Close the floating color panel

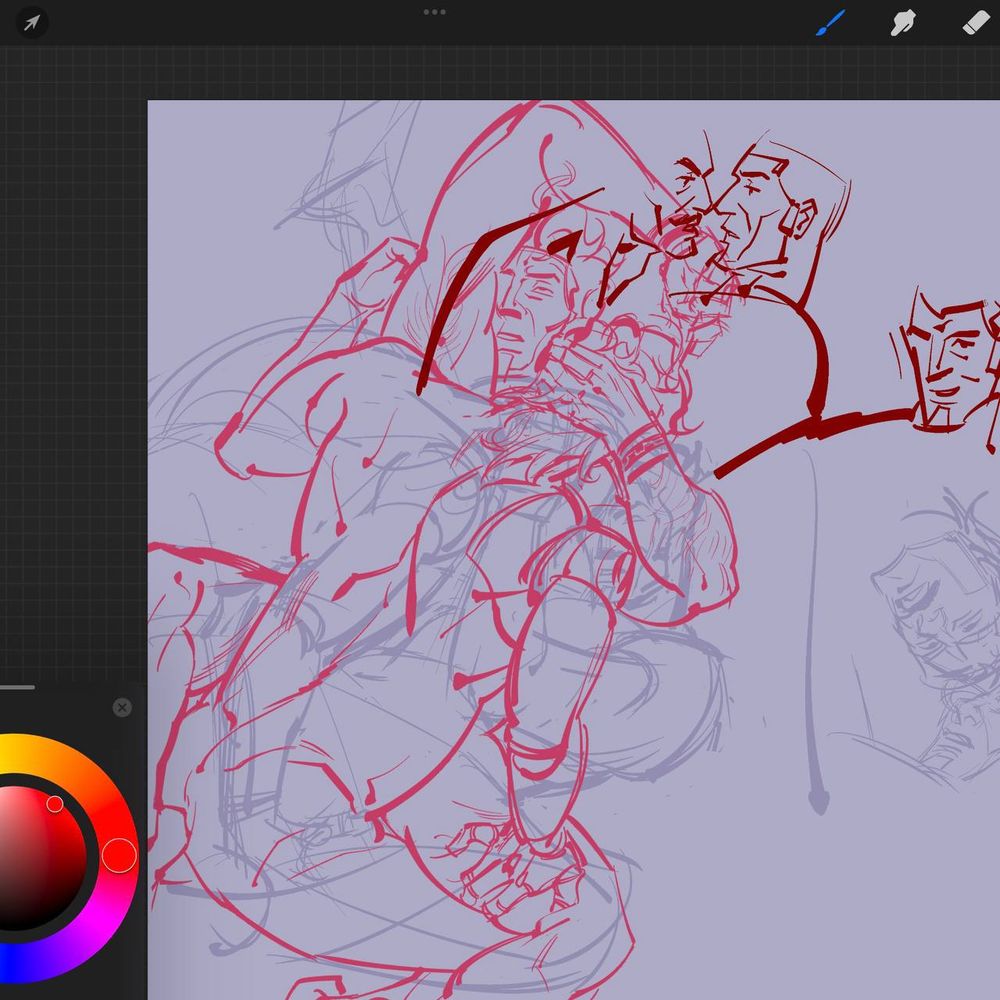click(122, 707)
